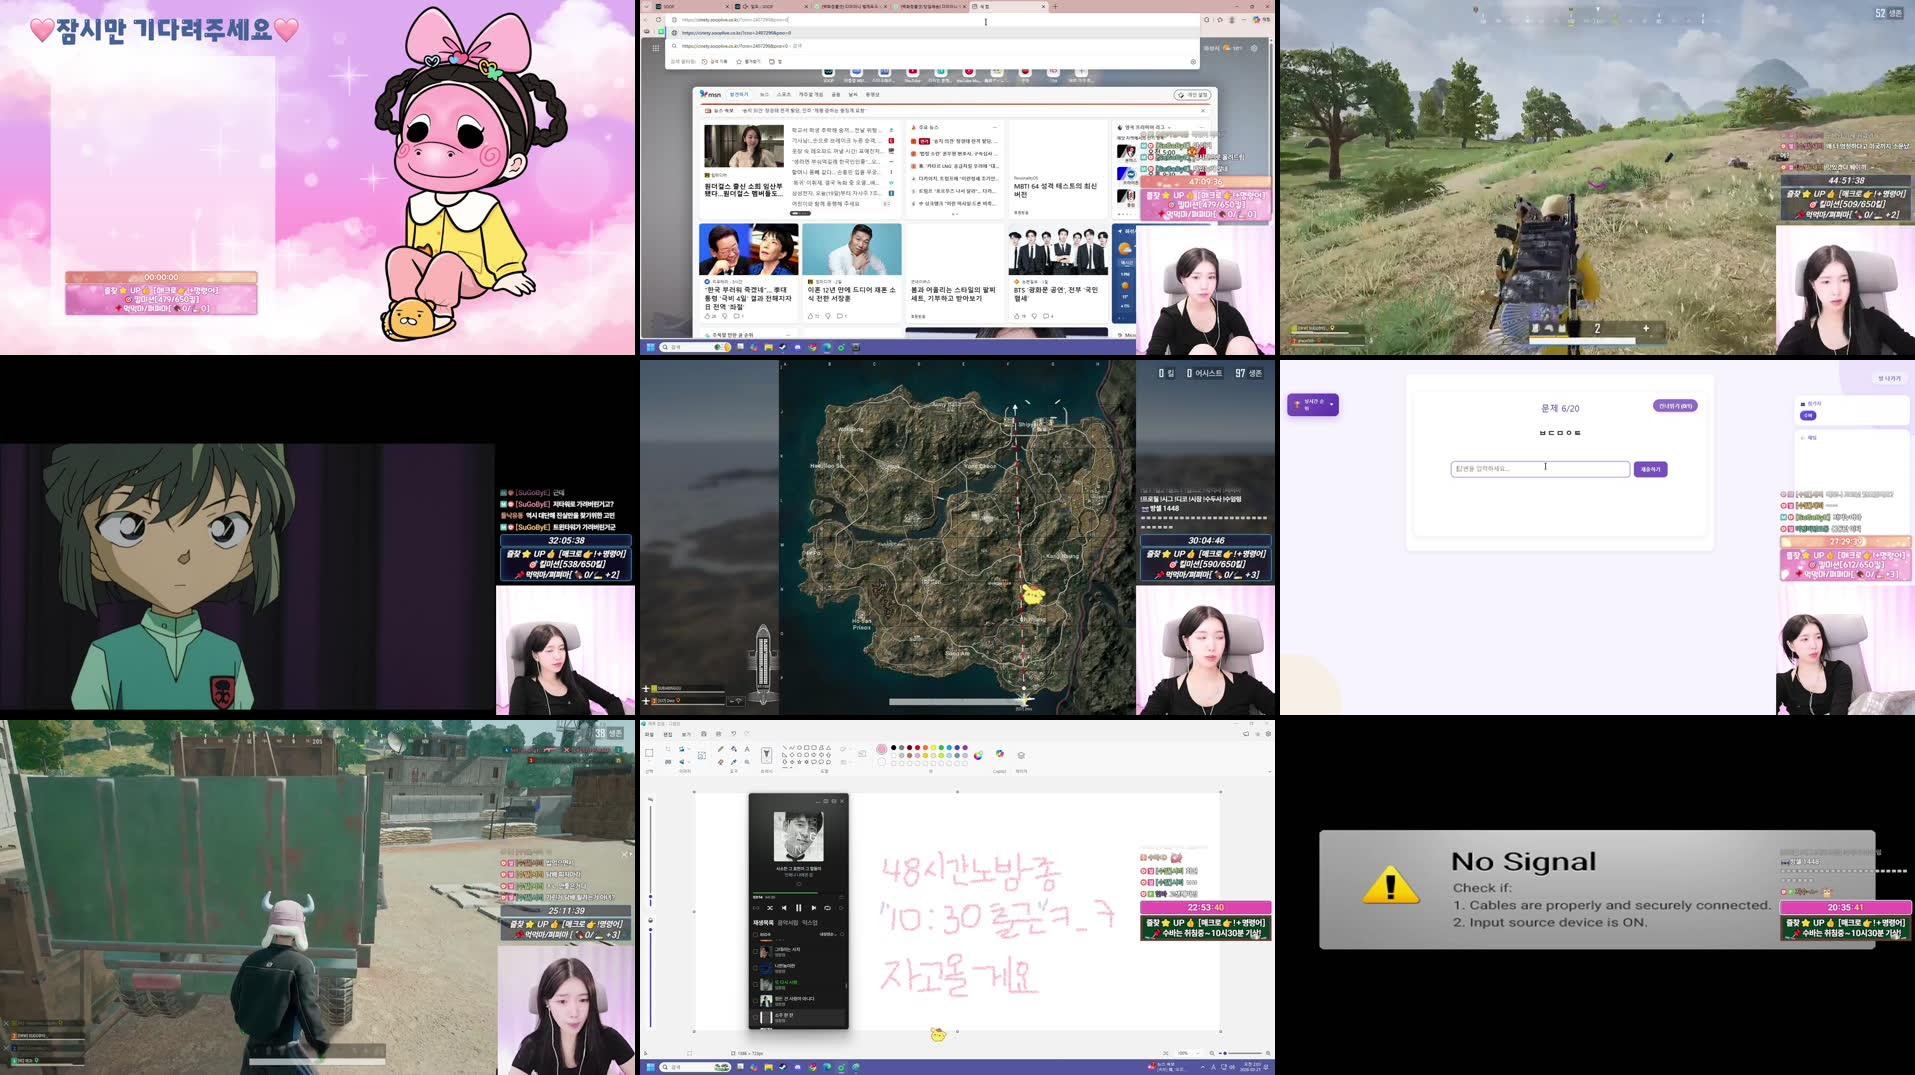Check the select-all checkbox in the Melon playlist
1915x1075 pixels.
tap(756, 934)
